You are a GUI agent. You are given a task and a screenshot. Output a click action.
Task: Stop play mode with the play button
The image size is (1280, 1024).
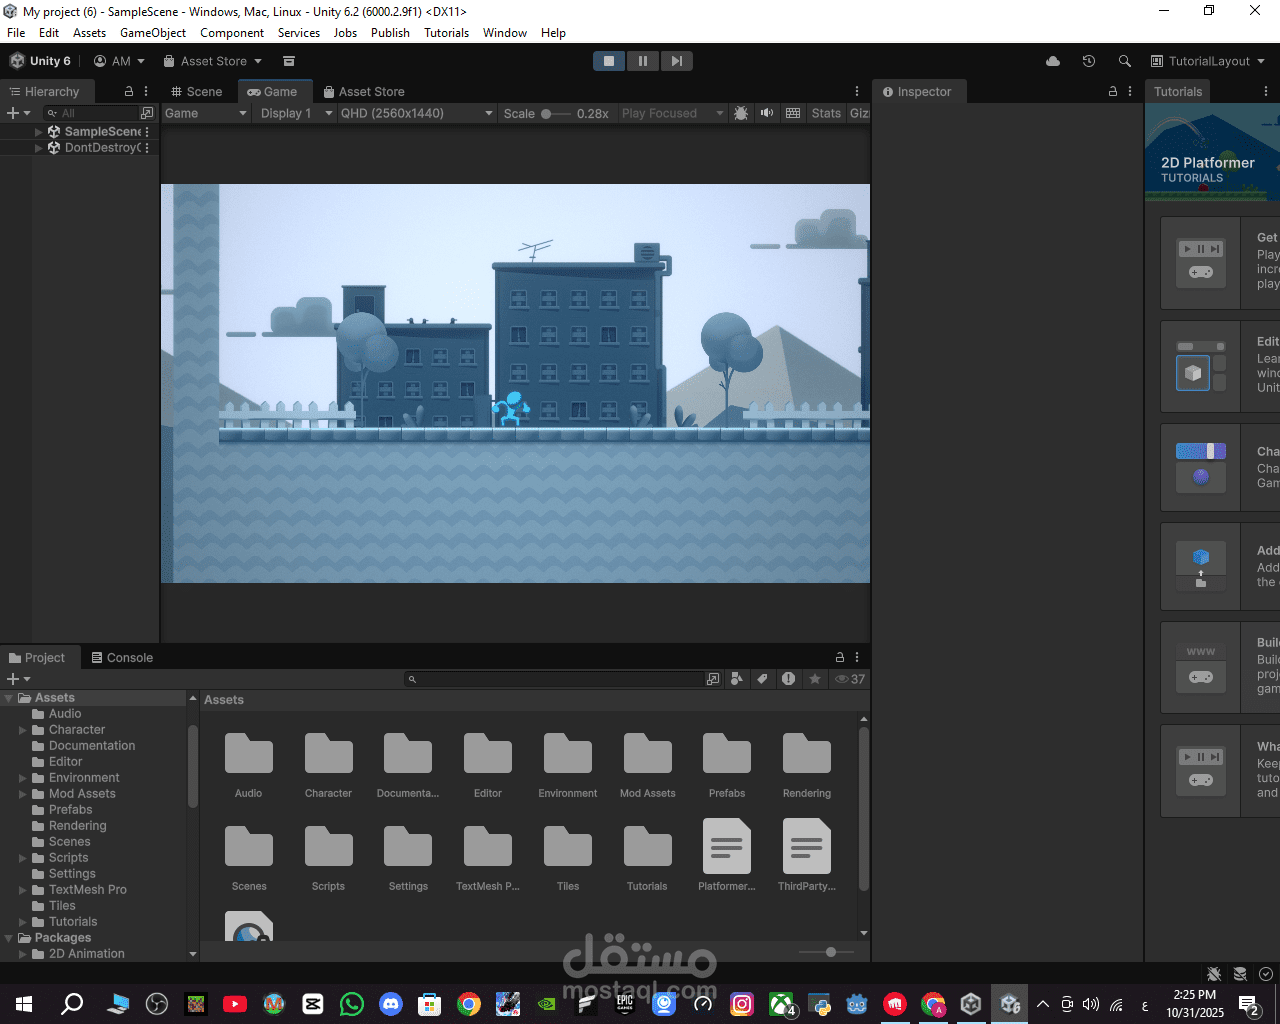pos(608,61)
